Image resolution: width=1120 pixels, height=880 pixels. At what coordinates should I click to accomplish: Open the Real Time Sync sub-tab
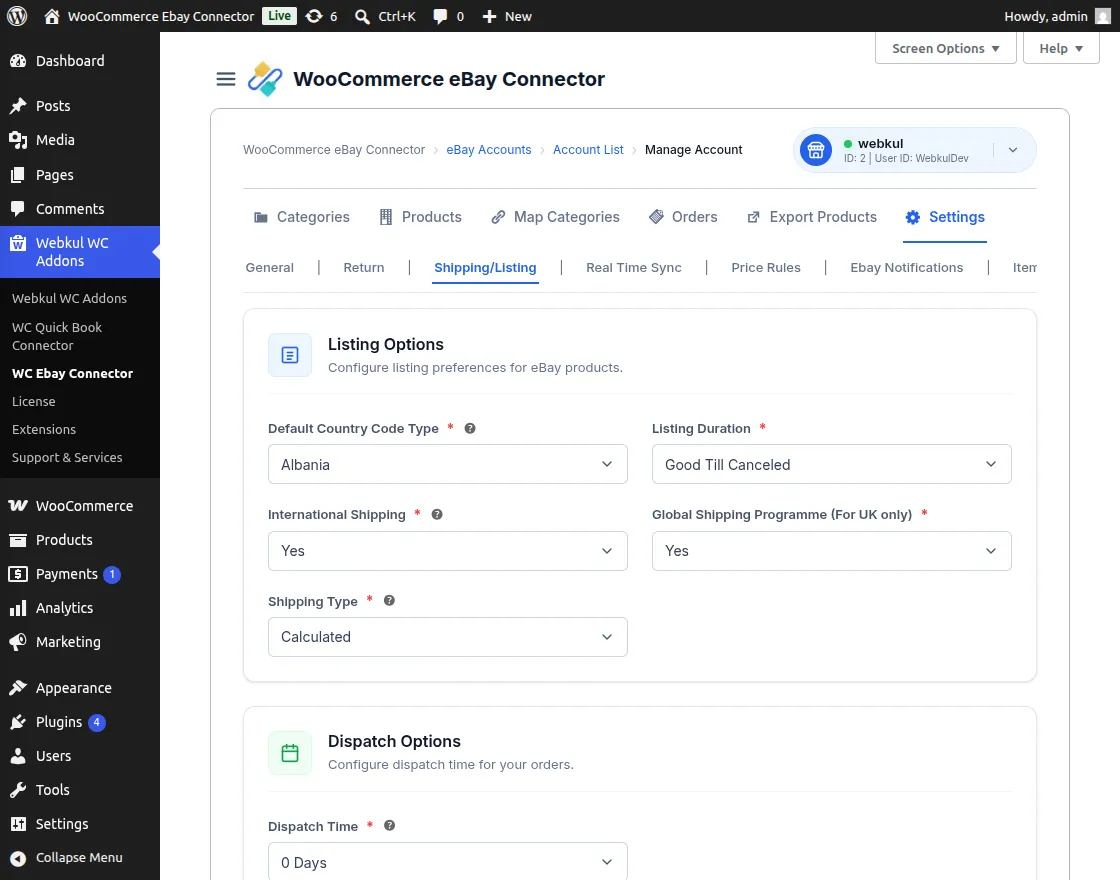click(x=634, y=268)
